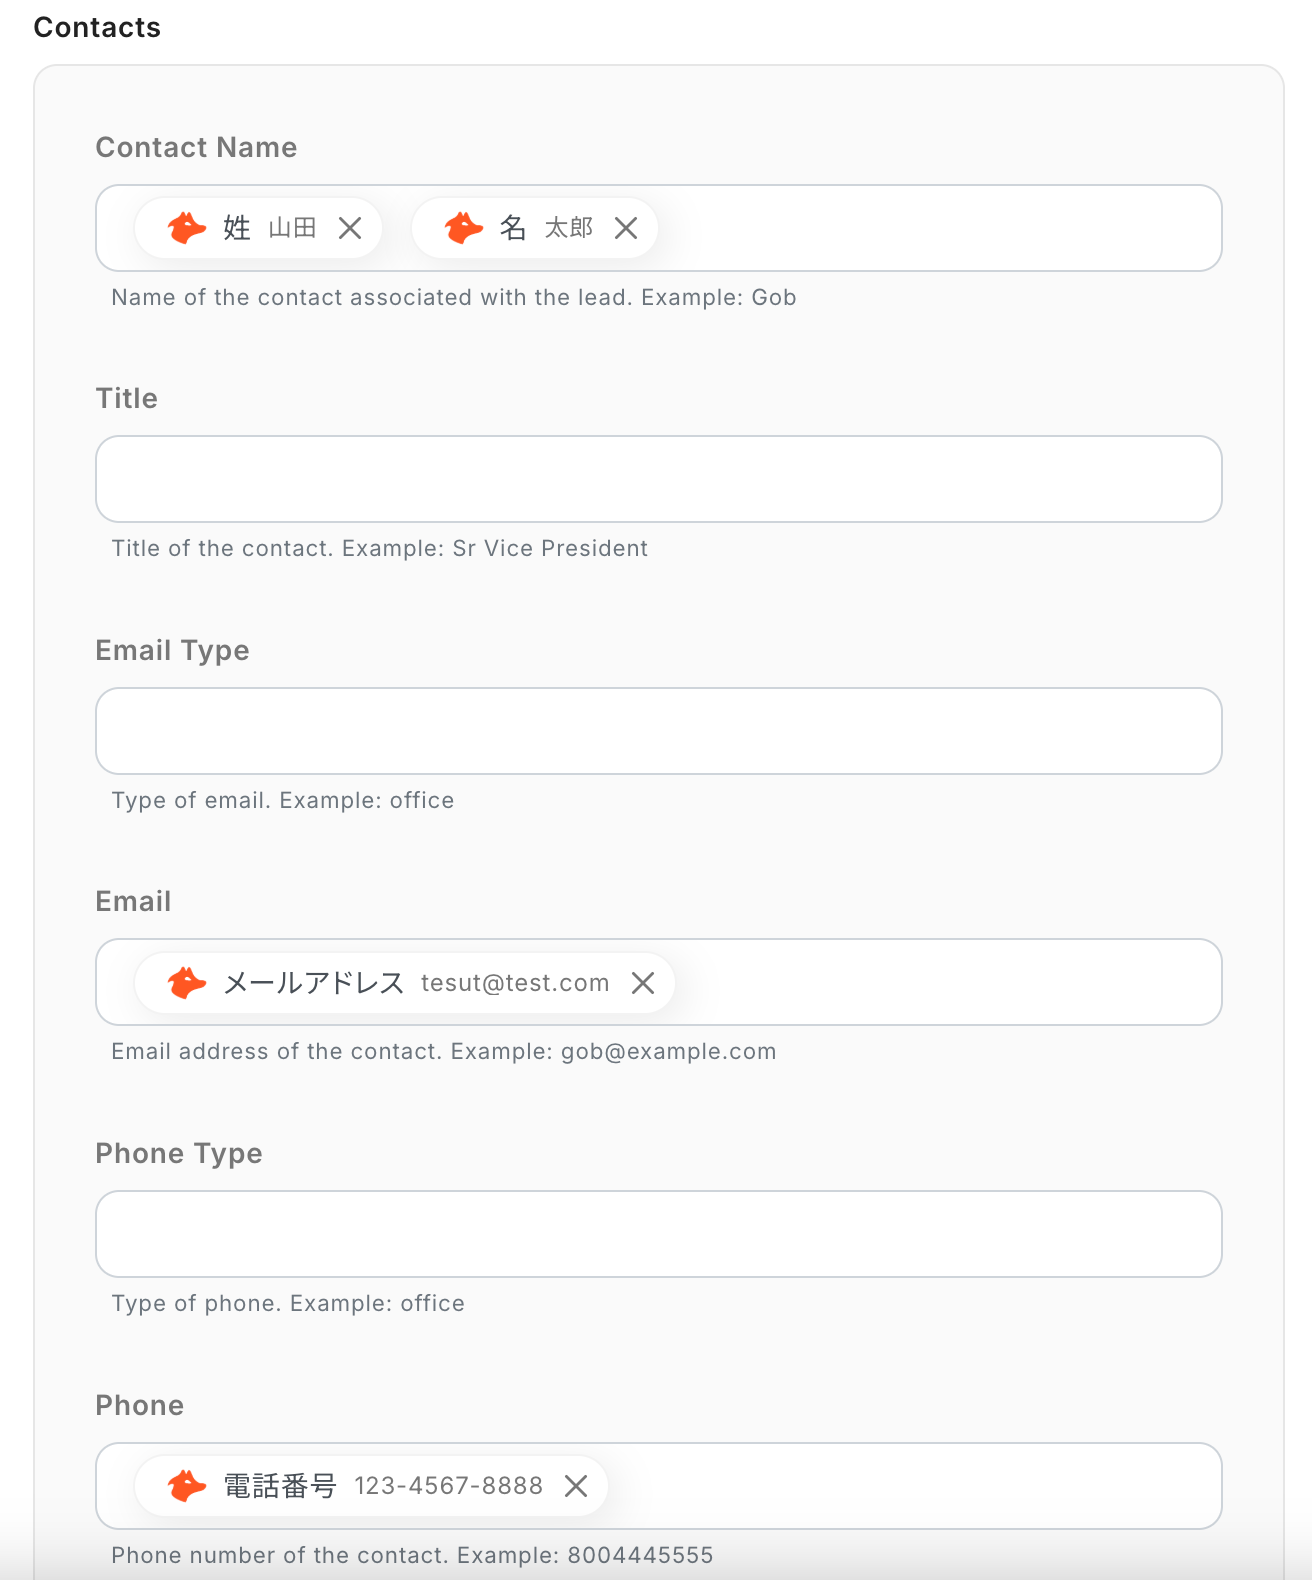This screenshot has height=1580, width=1312.
Task: Click the fox icon on the 名 pill
Action: (463, 228)
